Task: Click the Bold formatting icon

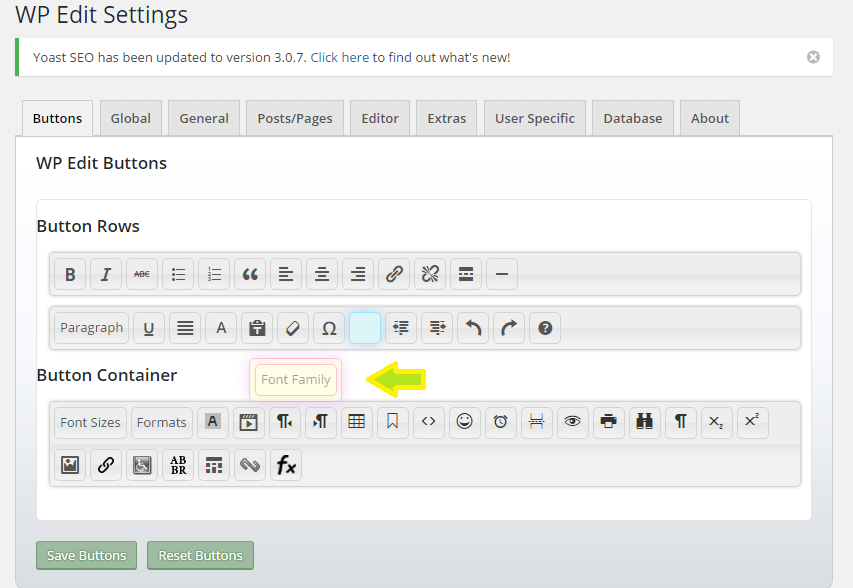Action: (x=70, y=274)
